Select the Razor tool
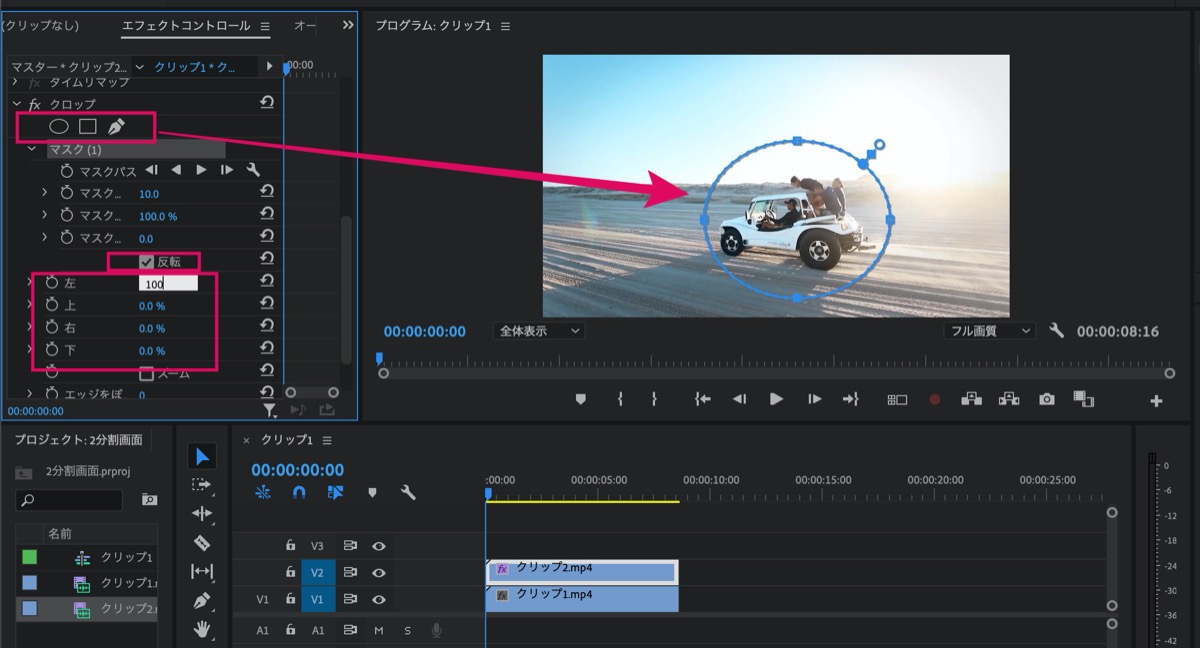 [202, 543]
